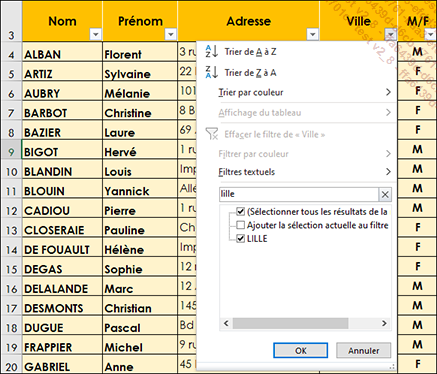The height and width of the screenshot is (374, 437).
Task: Expand the Filtres textuels submenu arrow
Action: [x=388, y=172]
